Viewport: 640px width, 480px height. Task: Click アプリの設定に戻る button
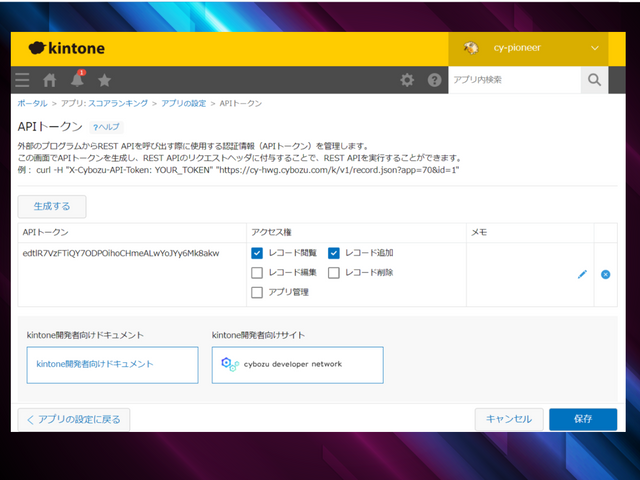pos(74,420)
